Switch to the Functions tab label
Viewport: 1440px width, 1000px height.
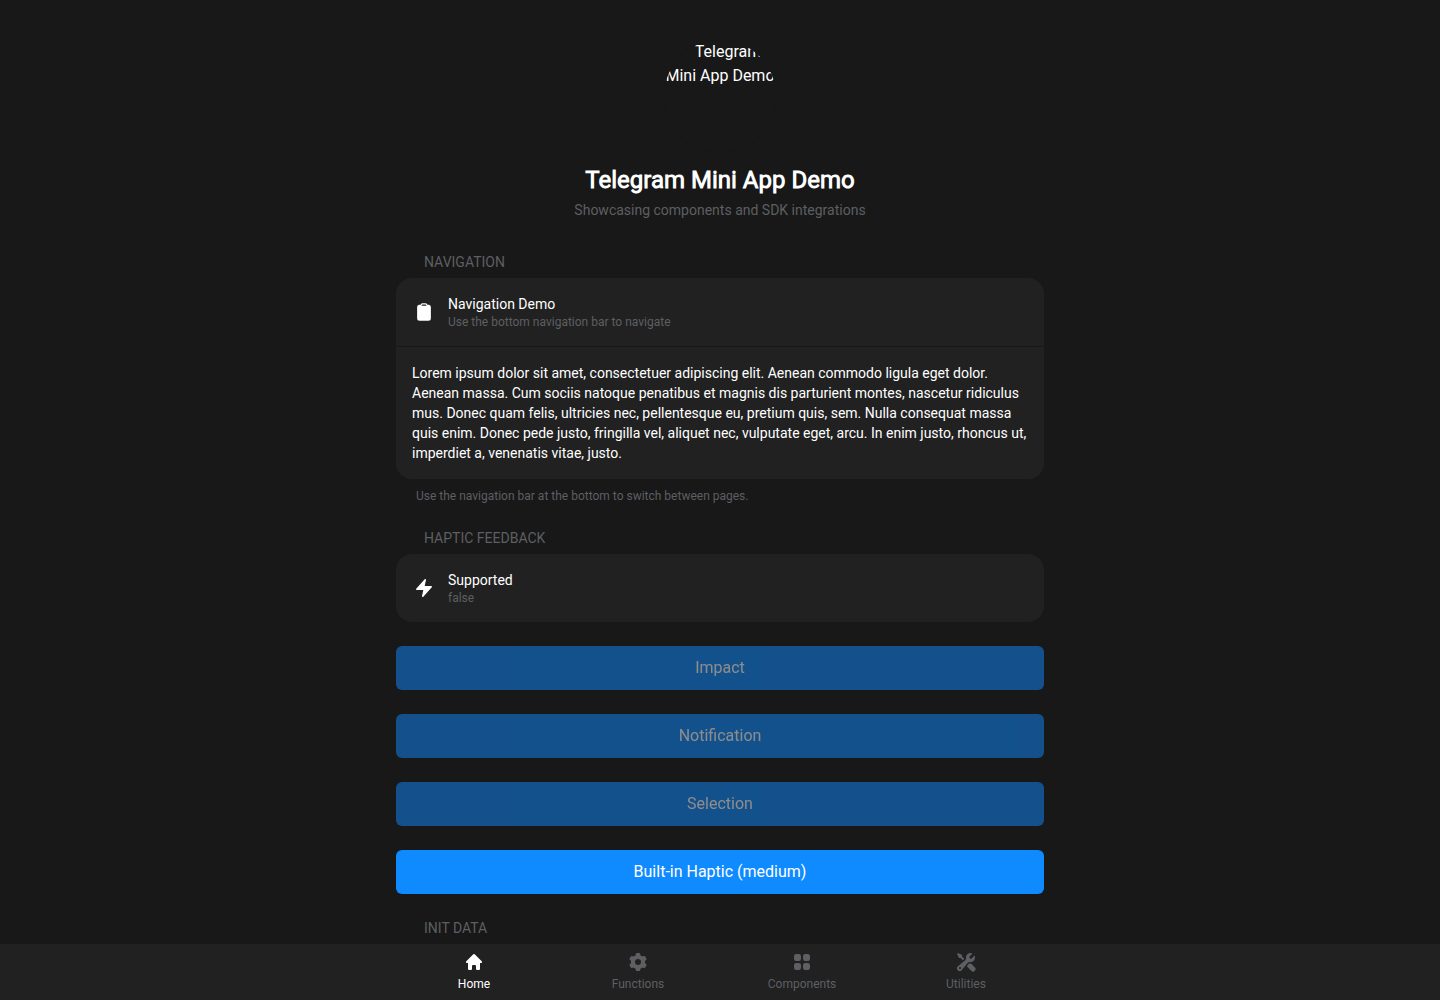click(x=638, y=984)
